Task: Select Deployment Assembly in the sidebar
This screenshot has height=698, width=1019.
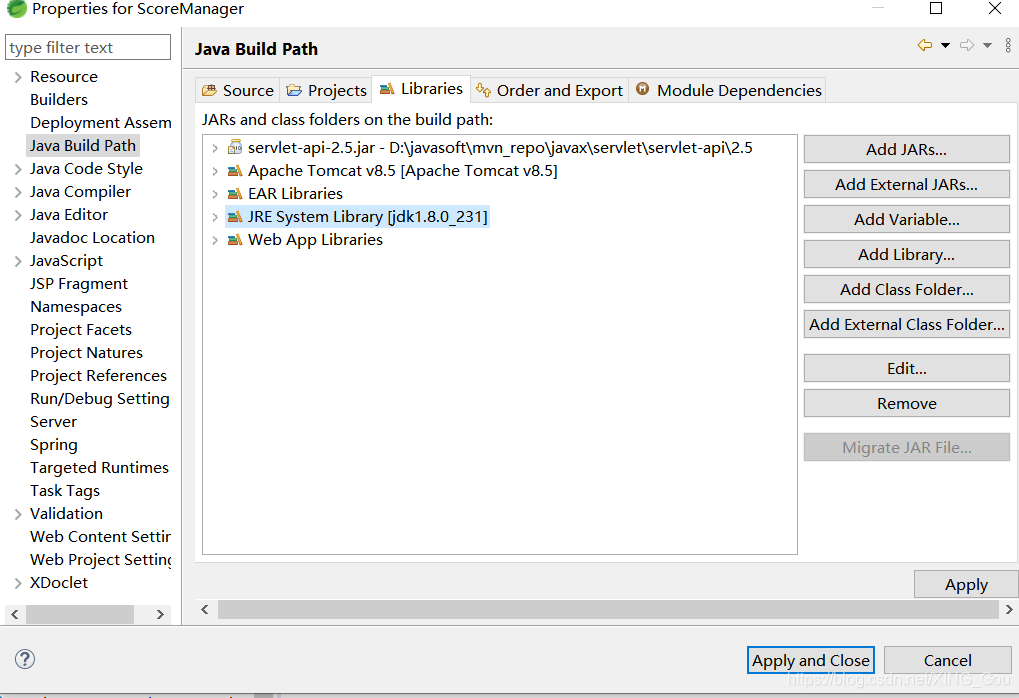Action: (x=101, y=123)
